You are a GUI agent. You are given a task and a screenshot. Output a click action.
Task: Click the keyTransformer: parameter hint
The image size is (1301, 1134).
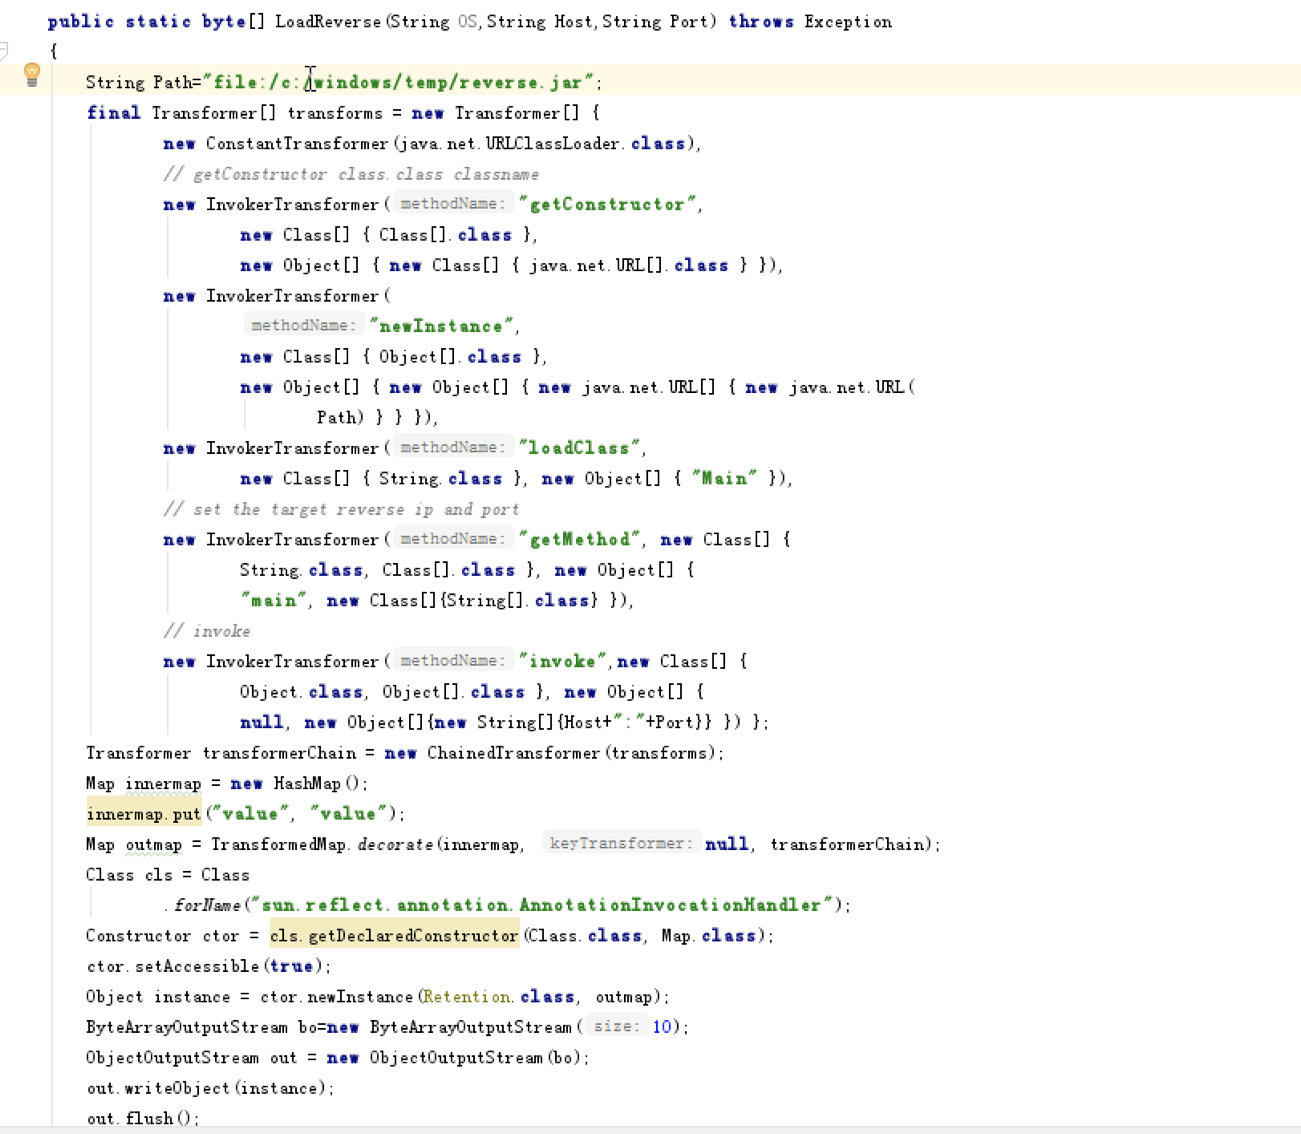pyautogui.click(x=620, y=844)
